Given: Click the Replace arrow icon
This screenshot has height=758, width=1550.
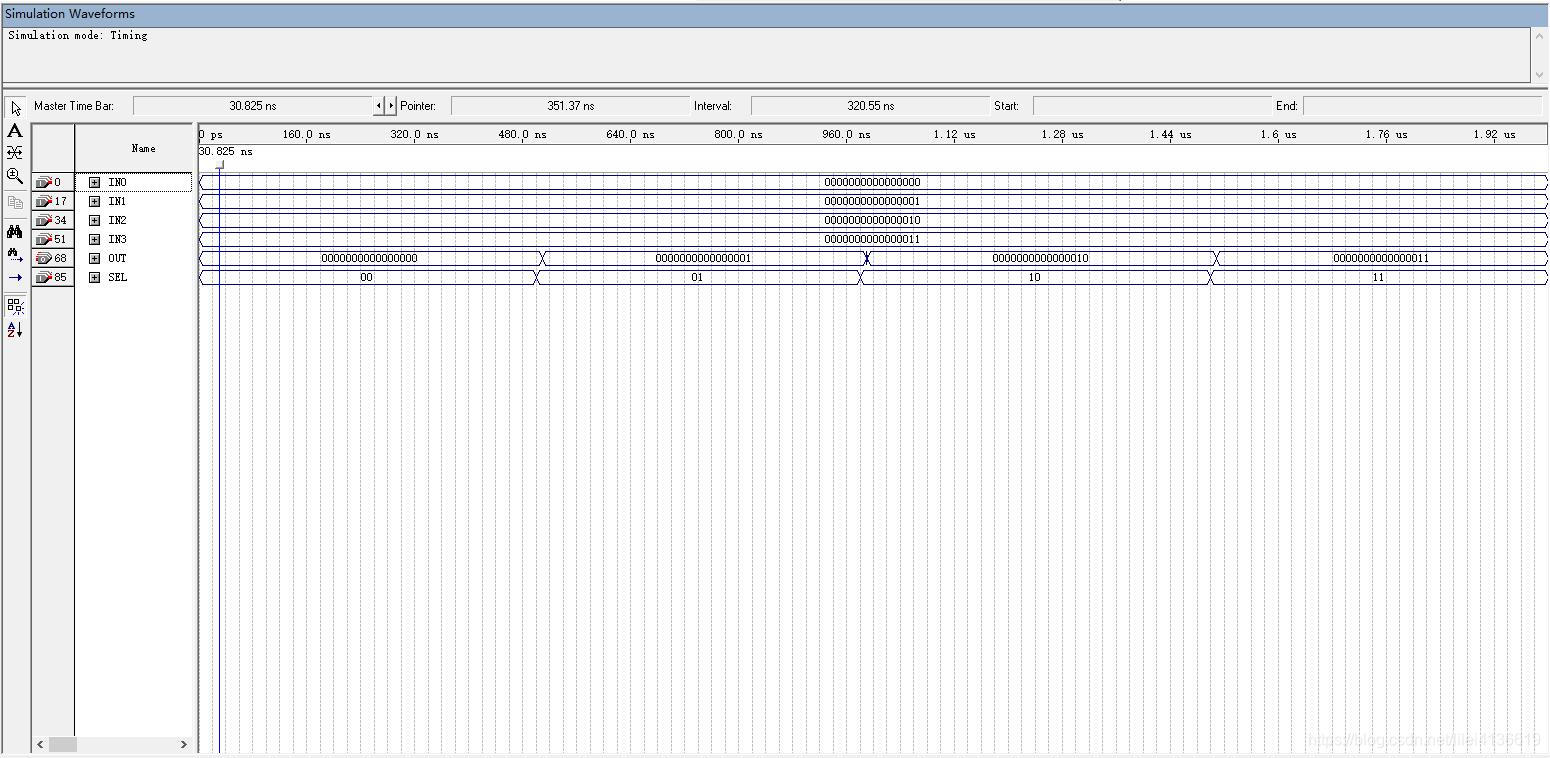Looking at the screenshot, I should pyautogui.click(x=15, y=278).
